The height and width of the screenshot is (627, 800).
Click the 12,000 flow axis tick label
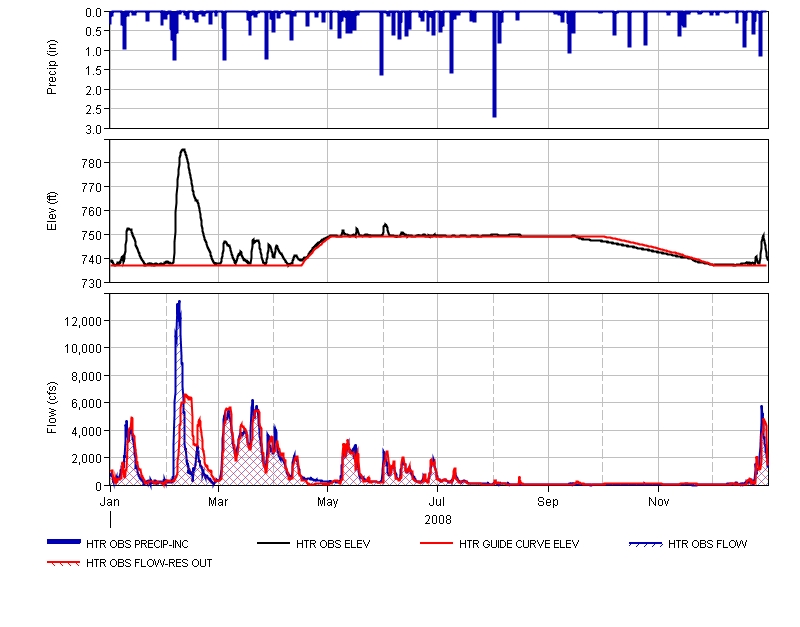83,321
